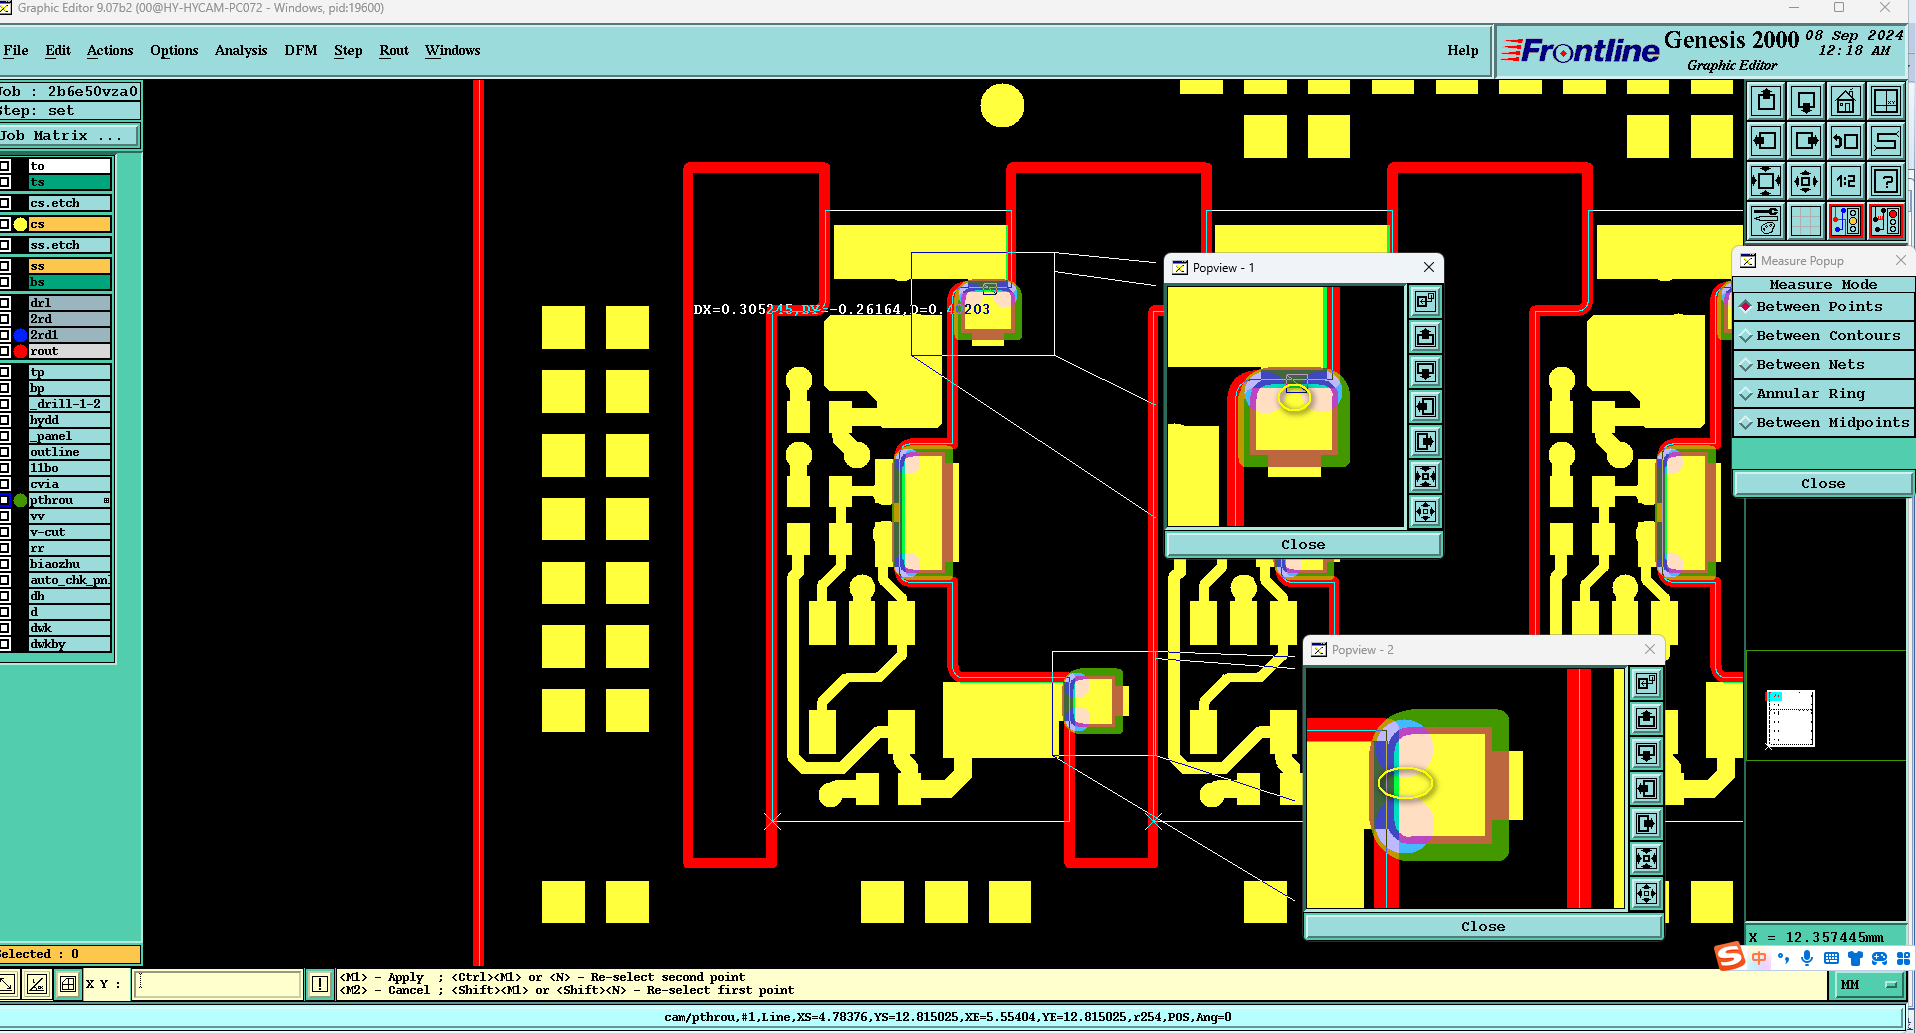The height and width of the screenshot is (1033, 1916).
Task: Click the crosshair square snap icon at bottom-left
Action: tap(67, 984)
